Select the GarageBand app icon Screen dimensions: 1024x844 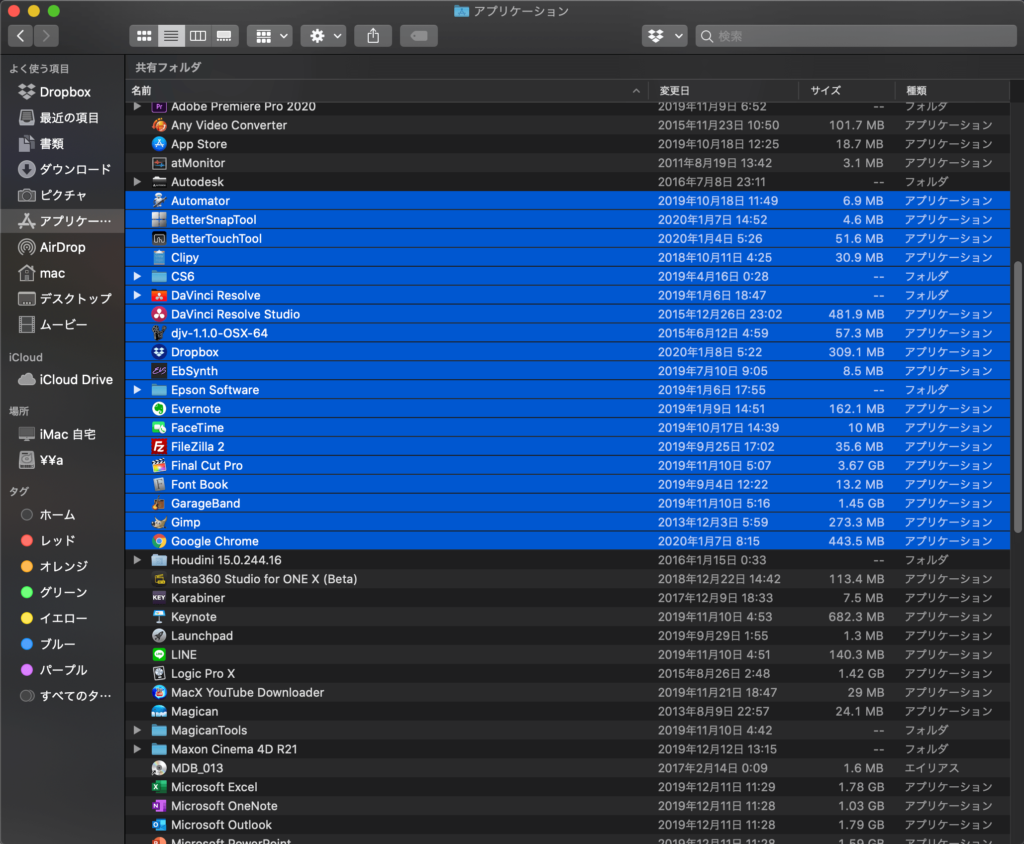pyautogui.click(x=159, y=504)
